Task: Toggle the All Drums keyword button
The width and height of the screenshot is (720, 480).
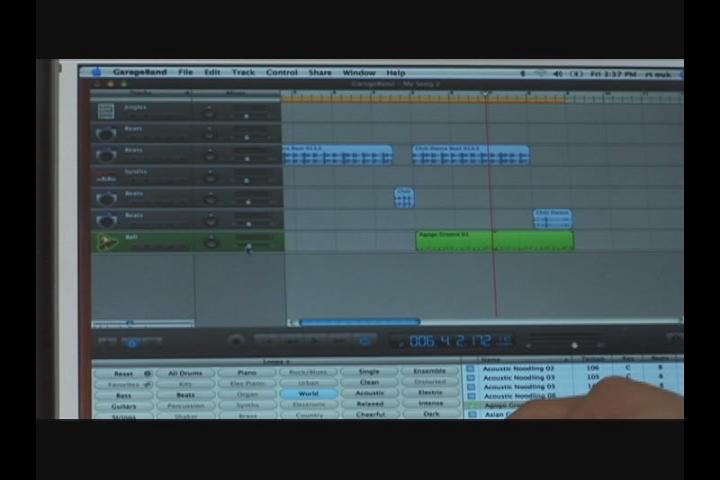Action: tap(185, 373)
